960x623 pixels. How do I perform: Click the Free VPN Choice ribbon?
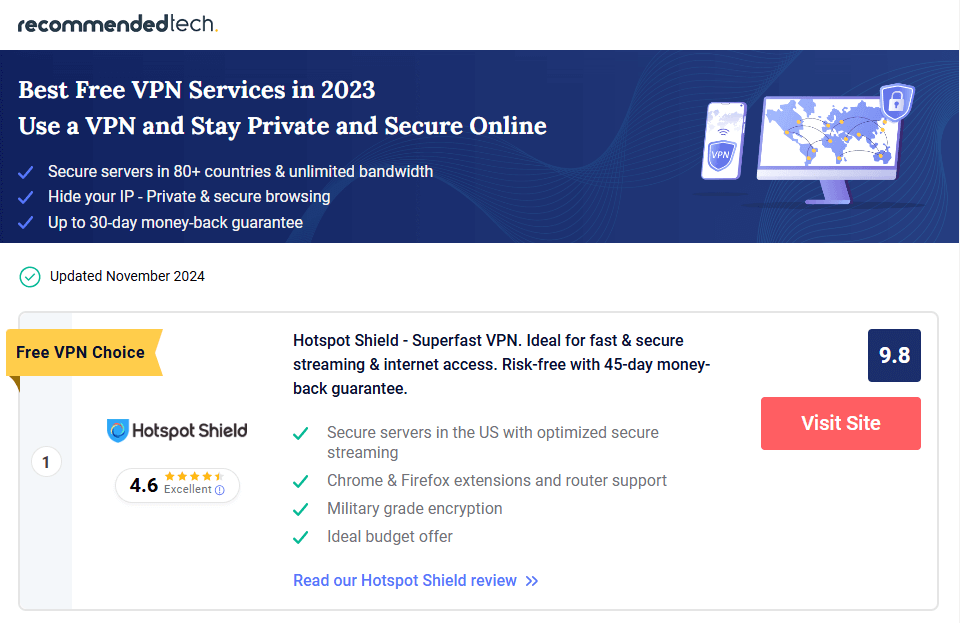[x=82, y=353]
